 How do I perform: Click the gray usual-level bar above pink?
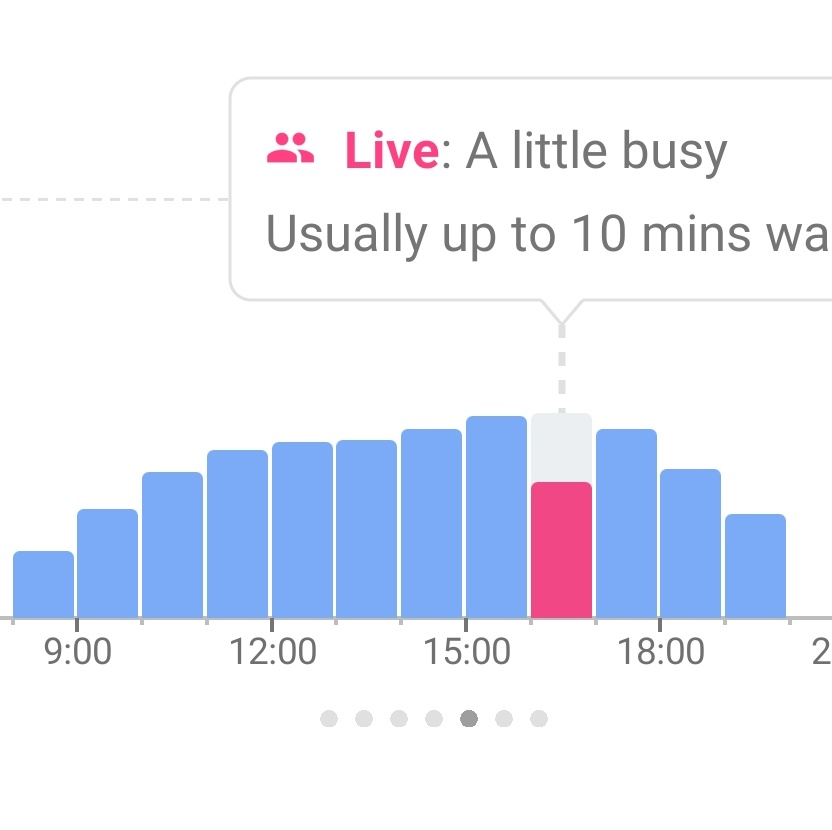point(561,447)
